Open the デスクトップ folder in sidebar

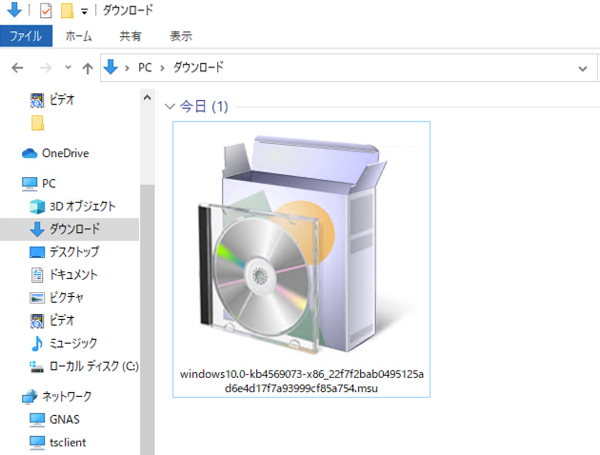[74, 252]
